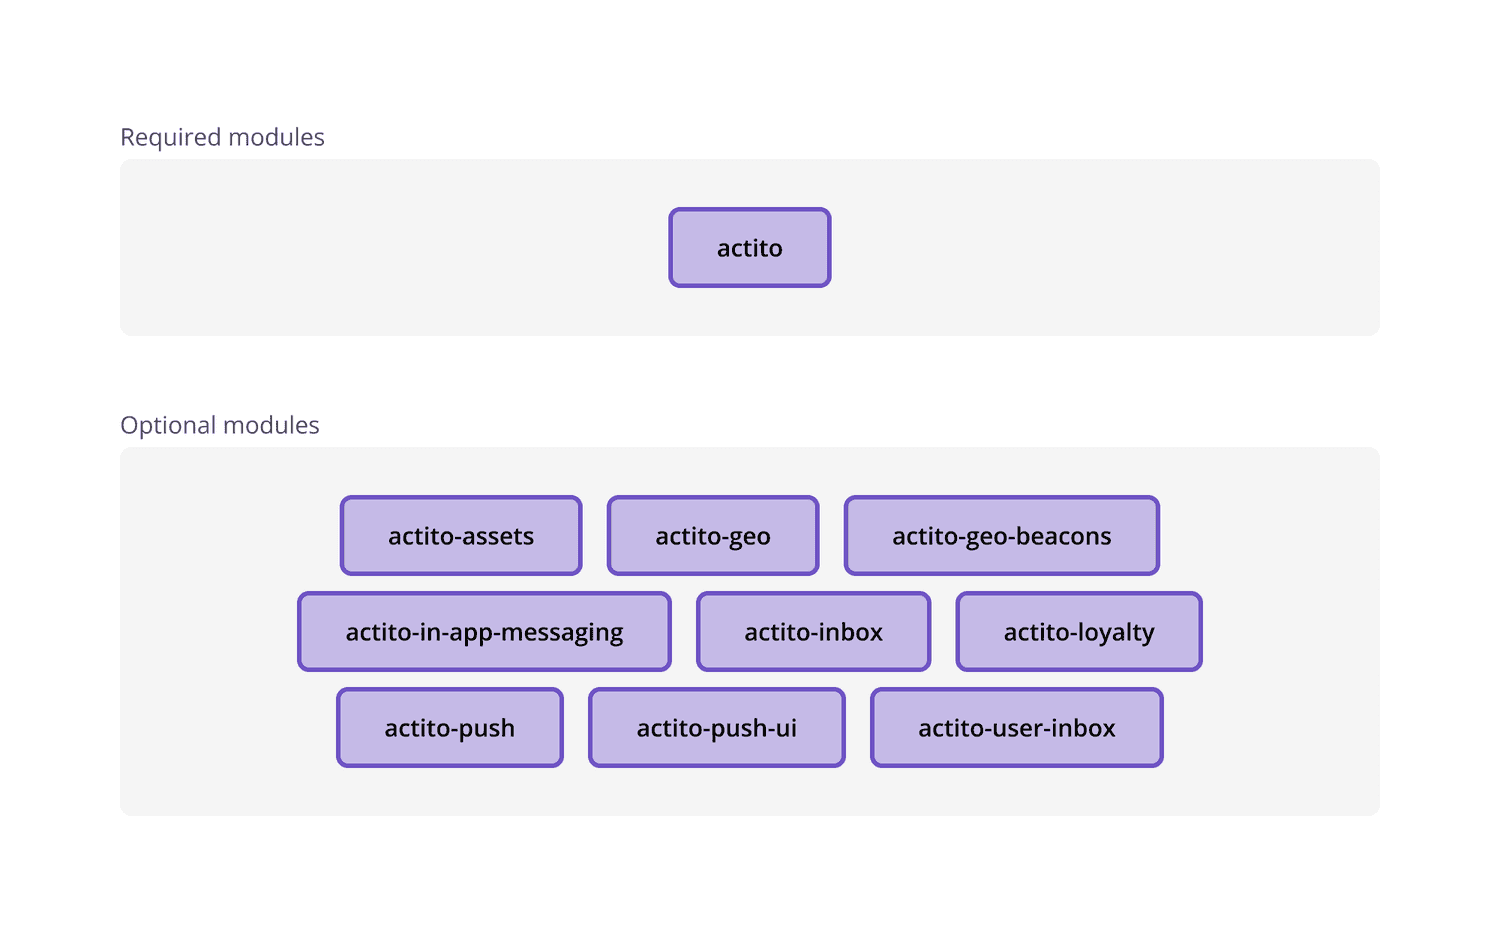Open the actito-push-ui module
This screenshot has height=936, width=1500.
(717, 728)
